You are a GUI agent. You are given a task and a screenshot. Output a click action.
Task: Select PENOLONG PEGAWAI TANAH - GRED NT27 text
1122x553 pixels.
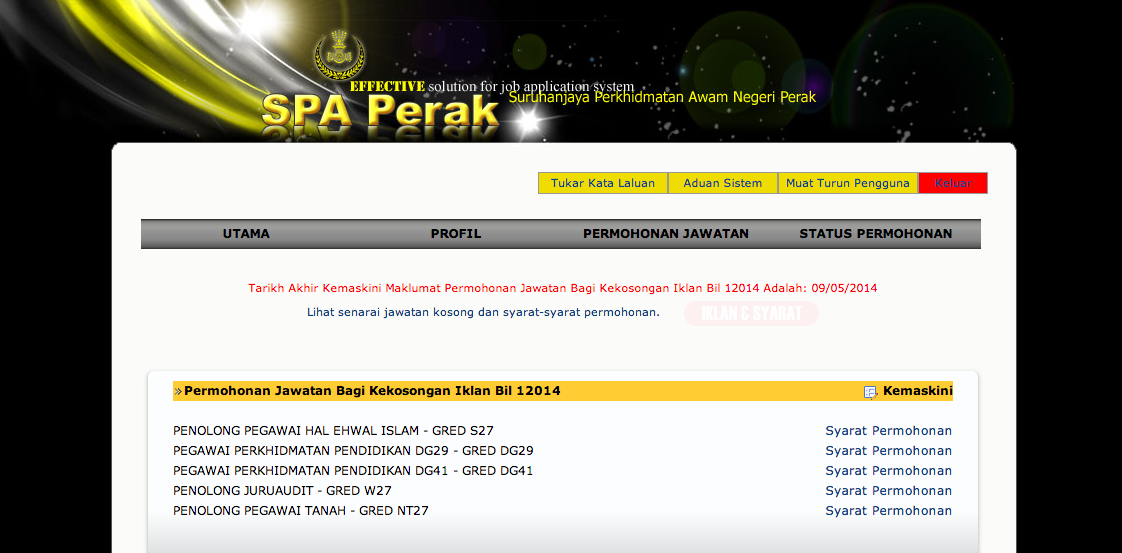pos(301,511)
